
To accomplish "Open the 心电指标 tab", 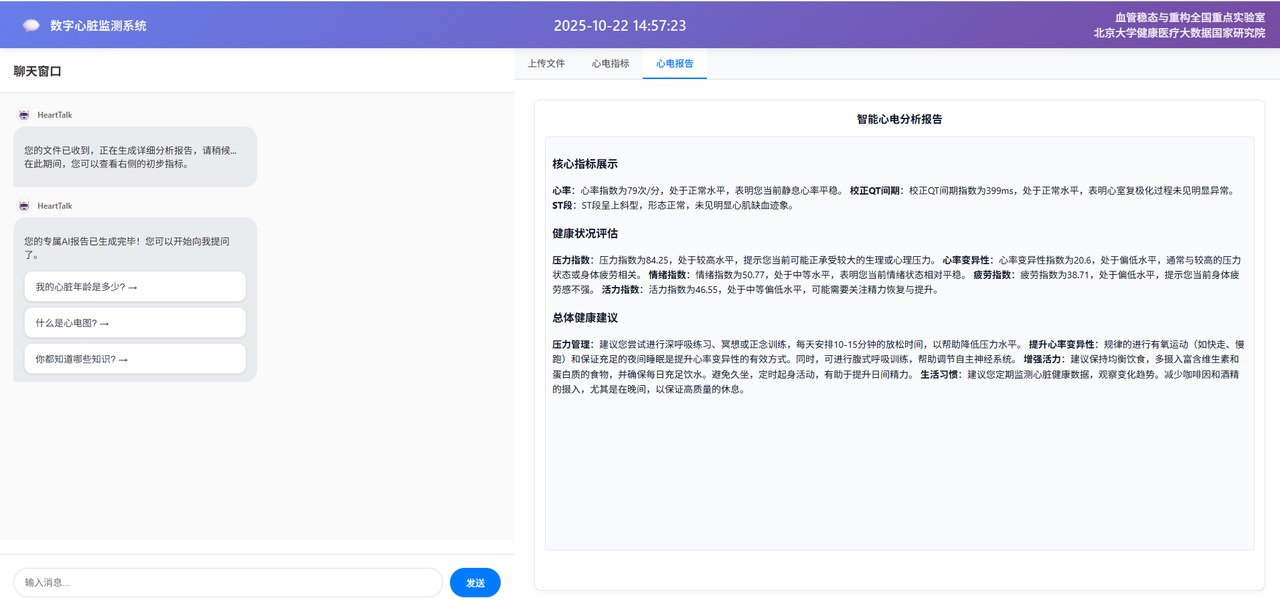I will (610, 63).
